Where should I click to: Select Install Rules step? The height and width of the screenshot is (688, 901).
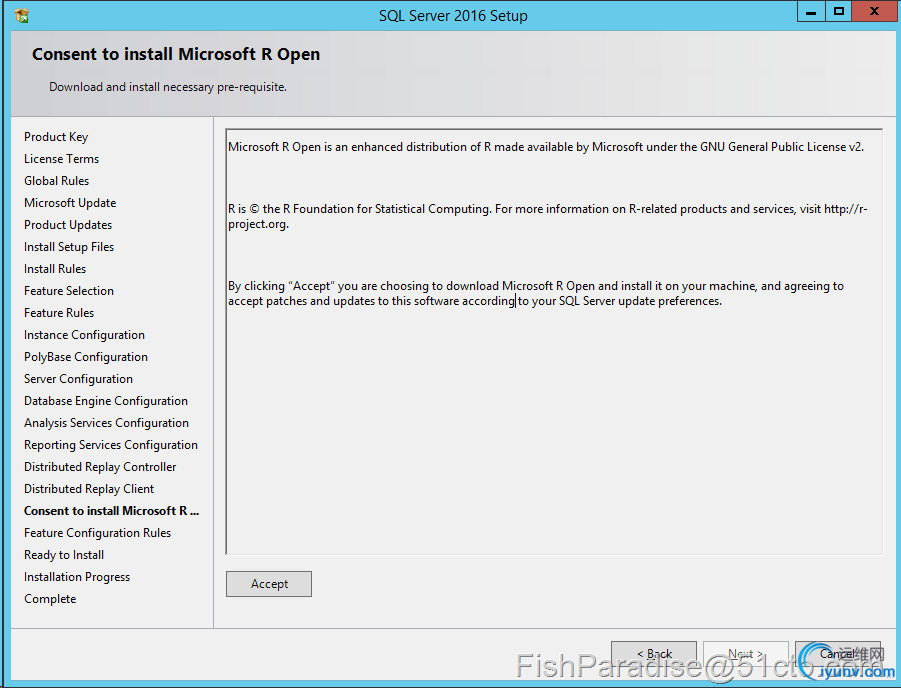tap(55, 268)
